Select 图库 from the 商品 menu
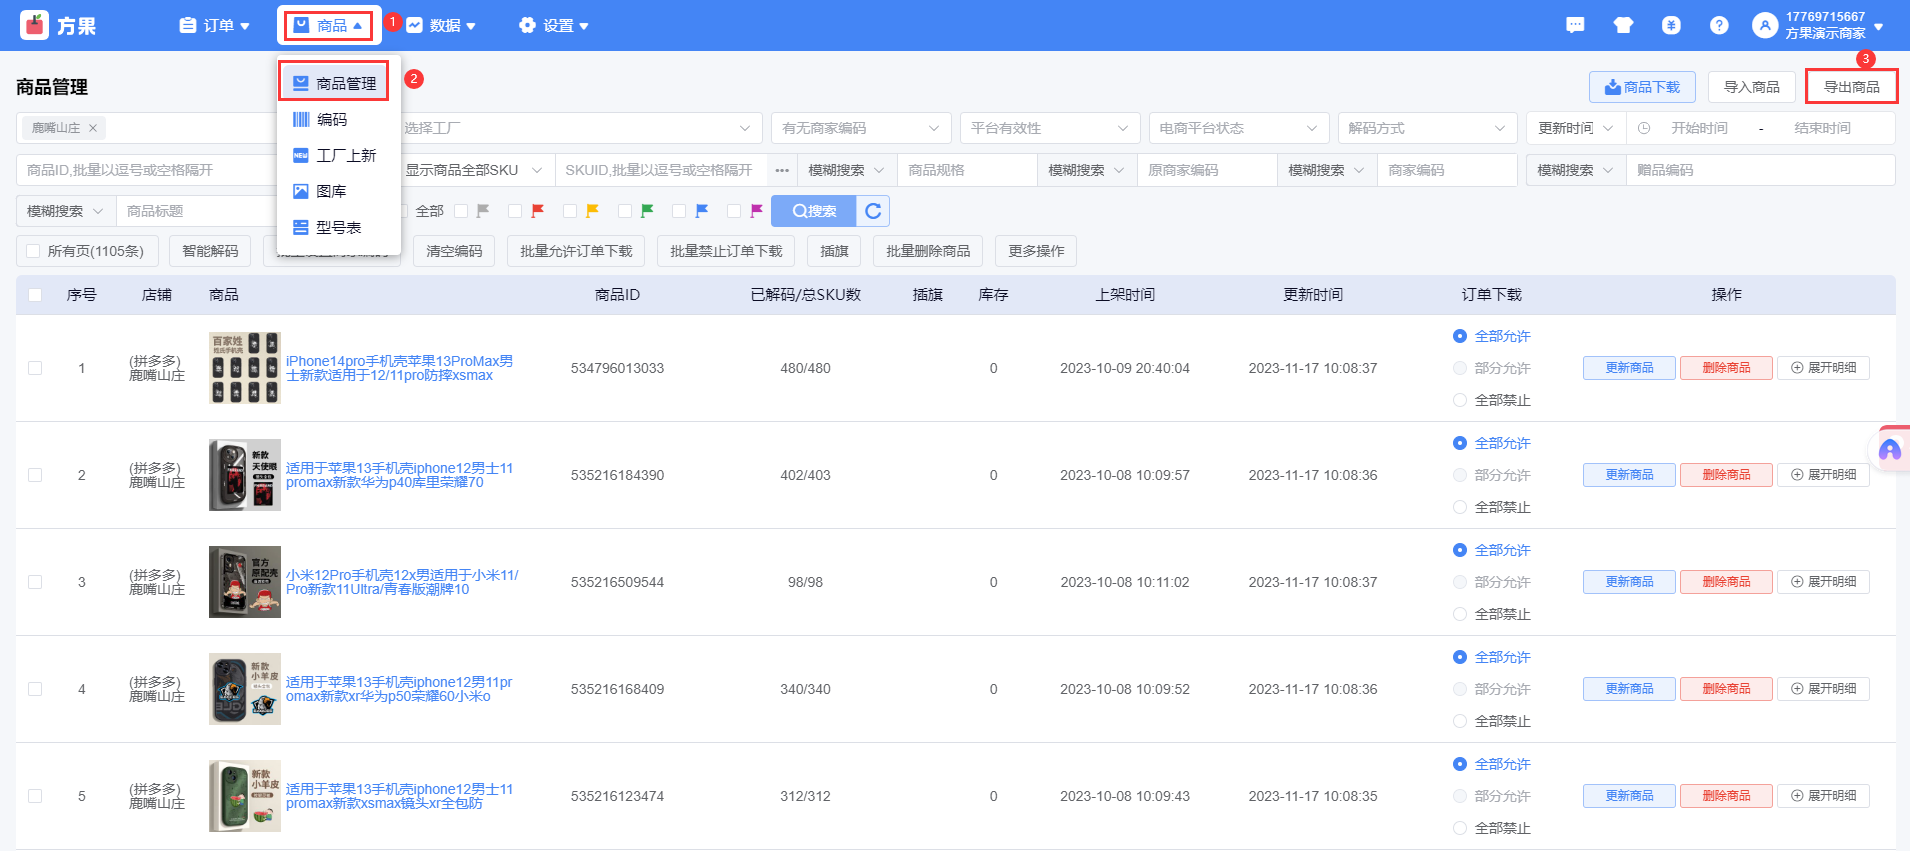 (x=331, y=191)
